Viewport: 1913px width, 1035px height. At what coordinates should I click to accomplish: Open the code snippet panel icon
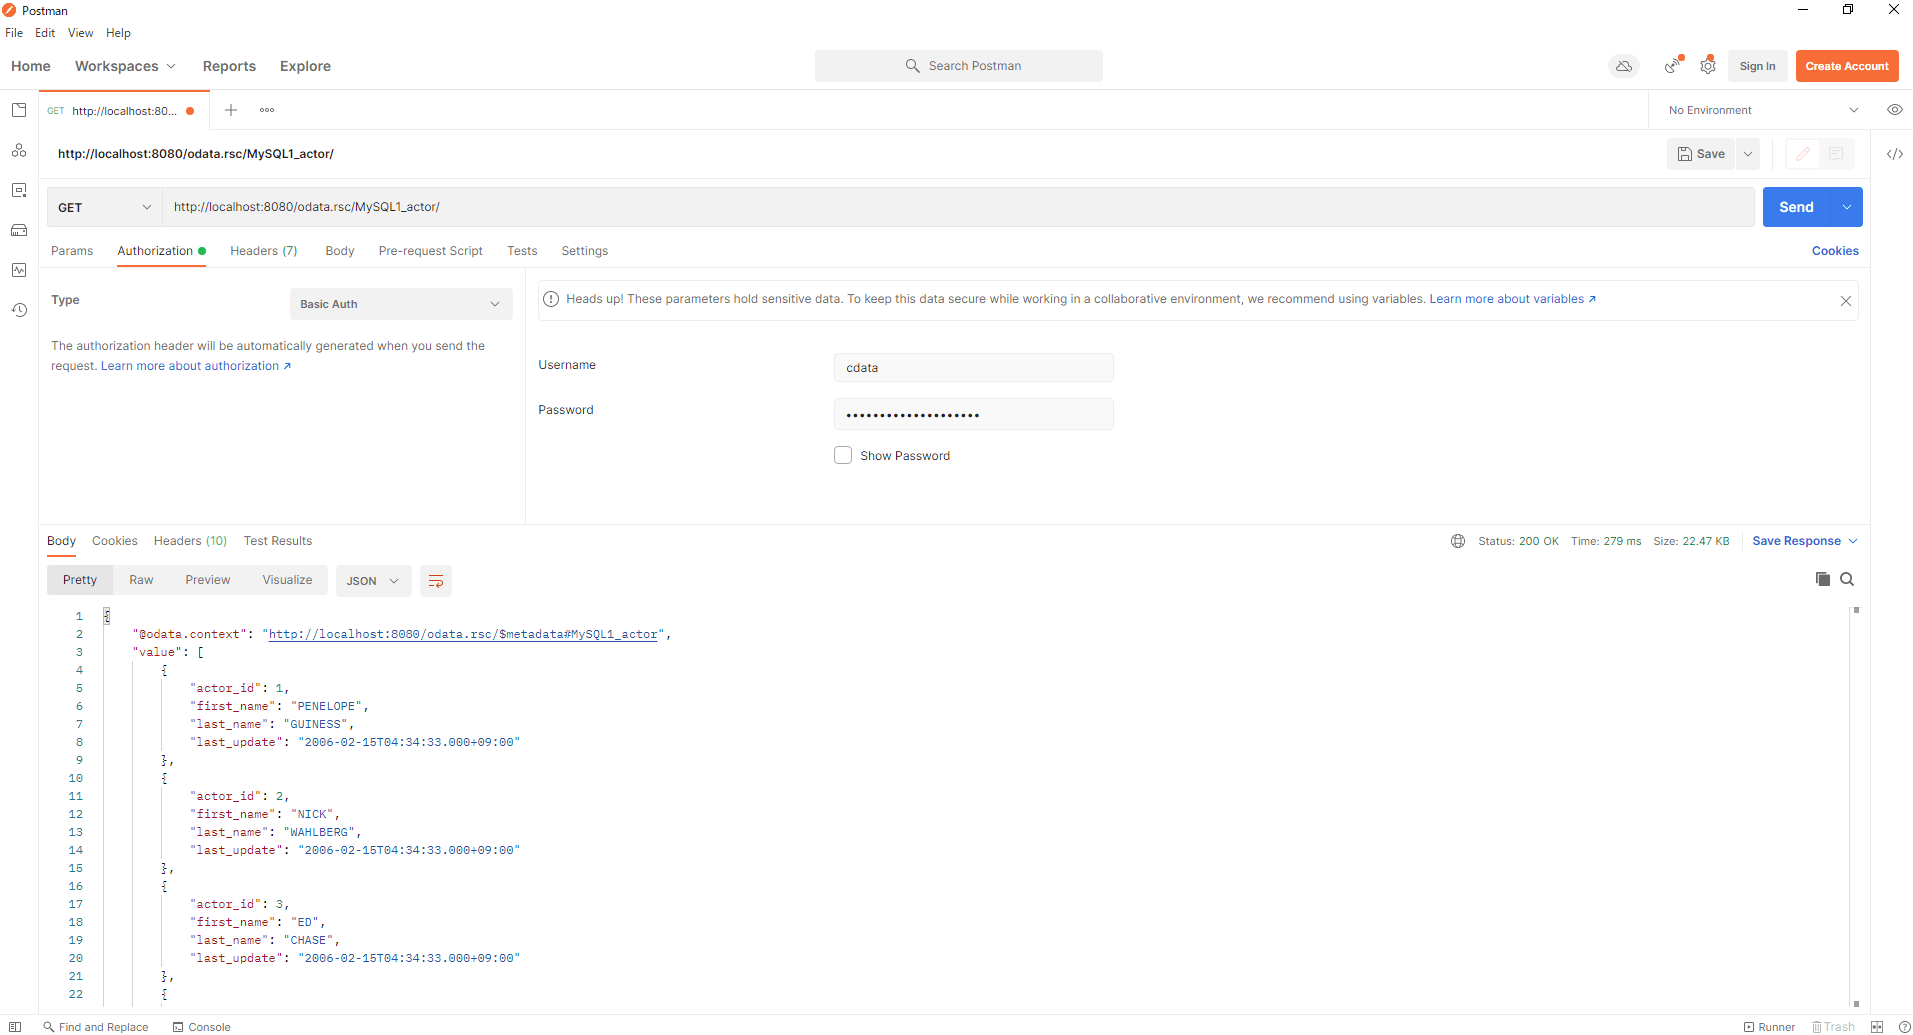pyautogui.click(x=1894, y=154)
